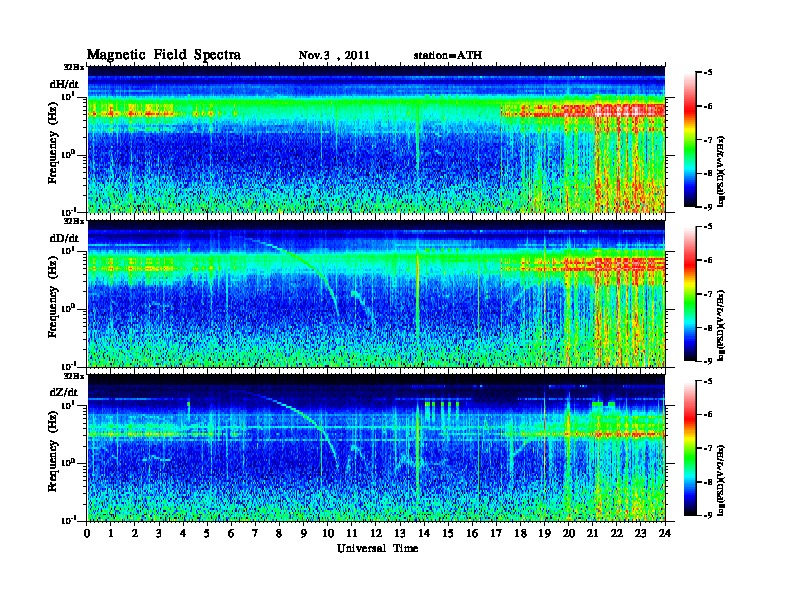Screen dimensions: 792x612
Task: Click the -7 value on the dH/dt color bar
Action: [x=708, y=140]
